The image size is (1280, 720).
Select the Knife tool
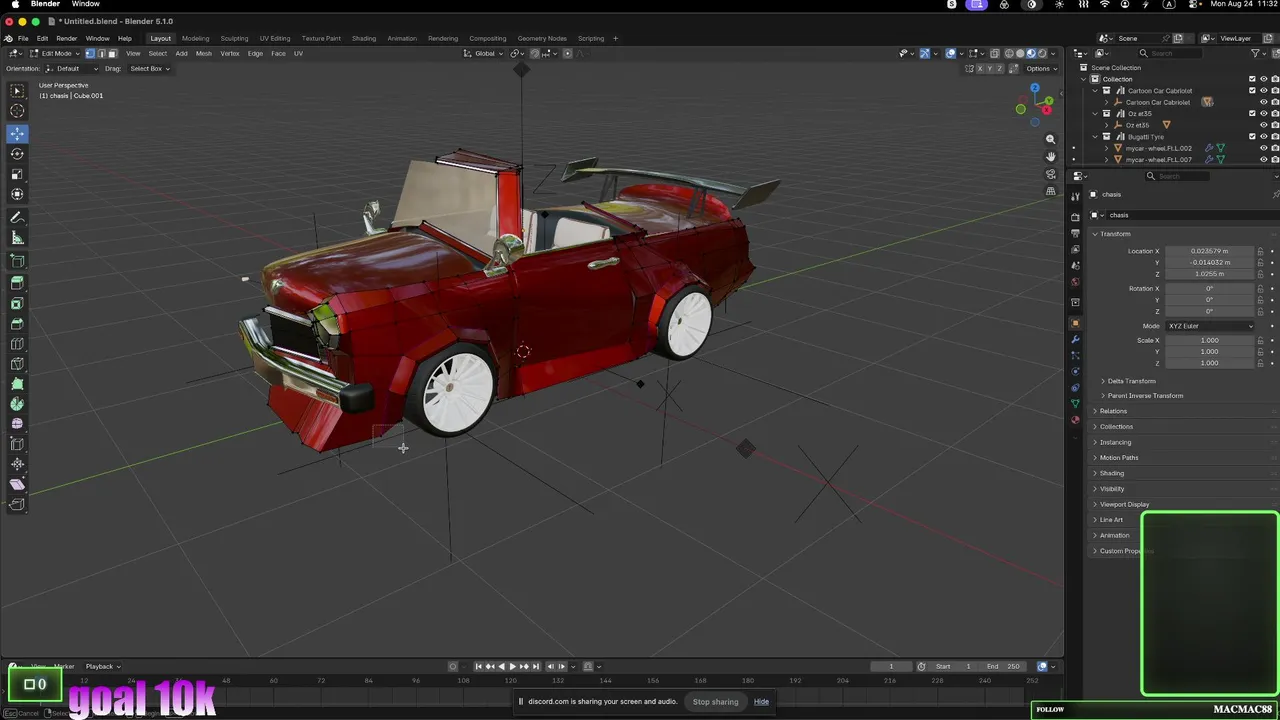click(17, 364)
